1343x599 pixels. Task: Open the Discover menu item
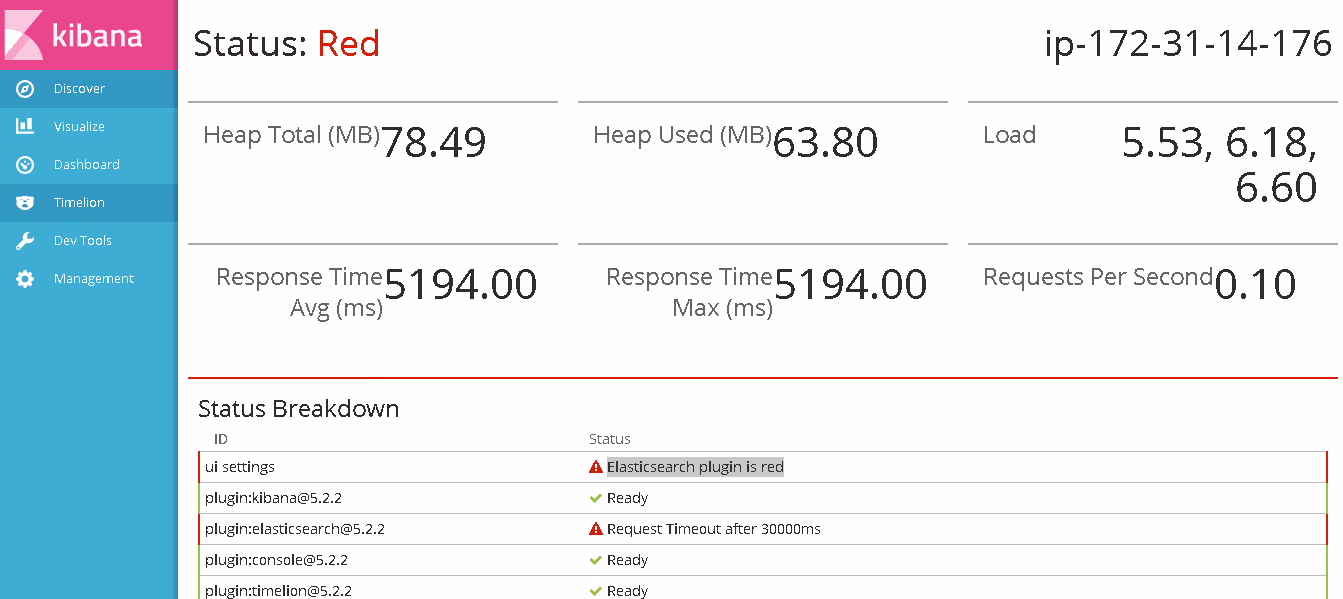(x=80, y=89)
